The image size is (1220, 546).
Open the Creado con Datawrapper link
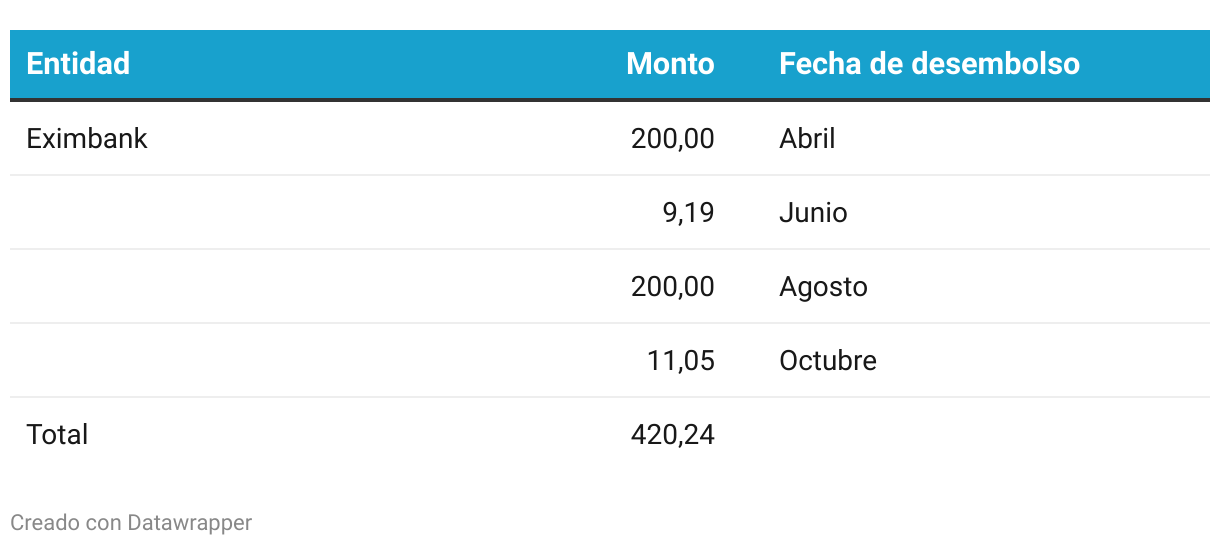[x=131, y=523]
